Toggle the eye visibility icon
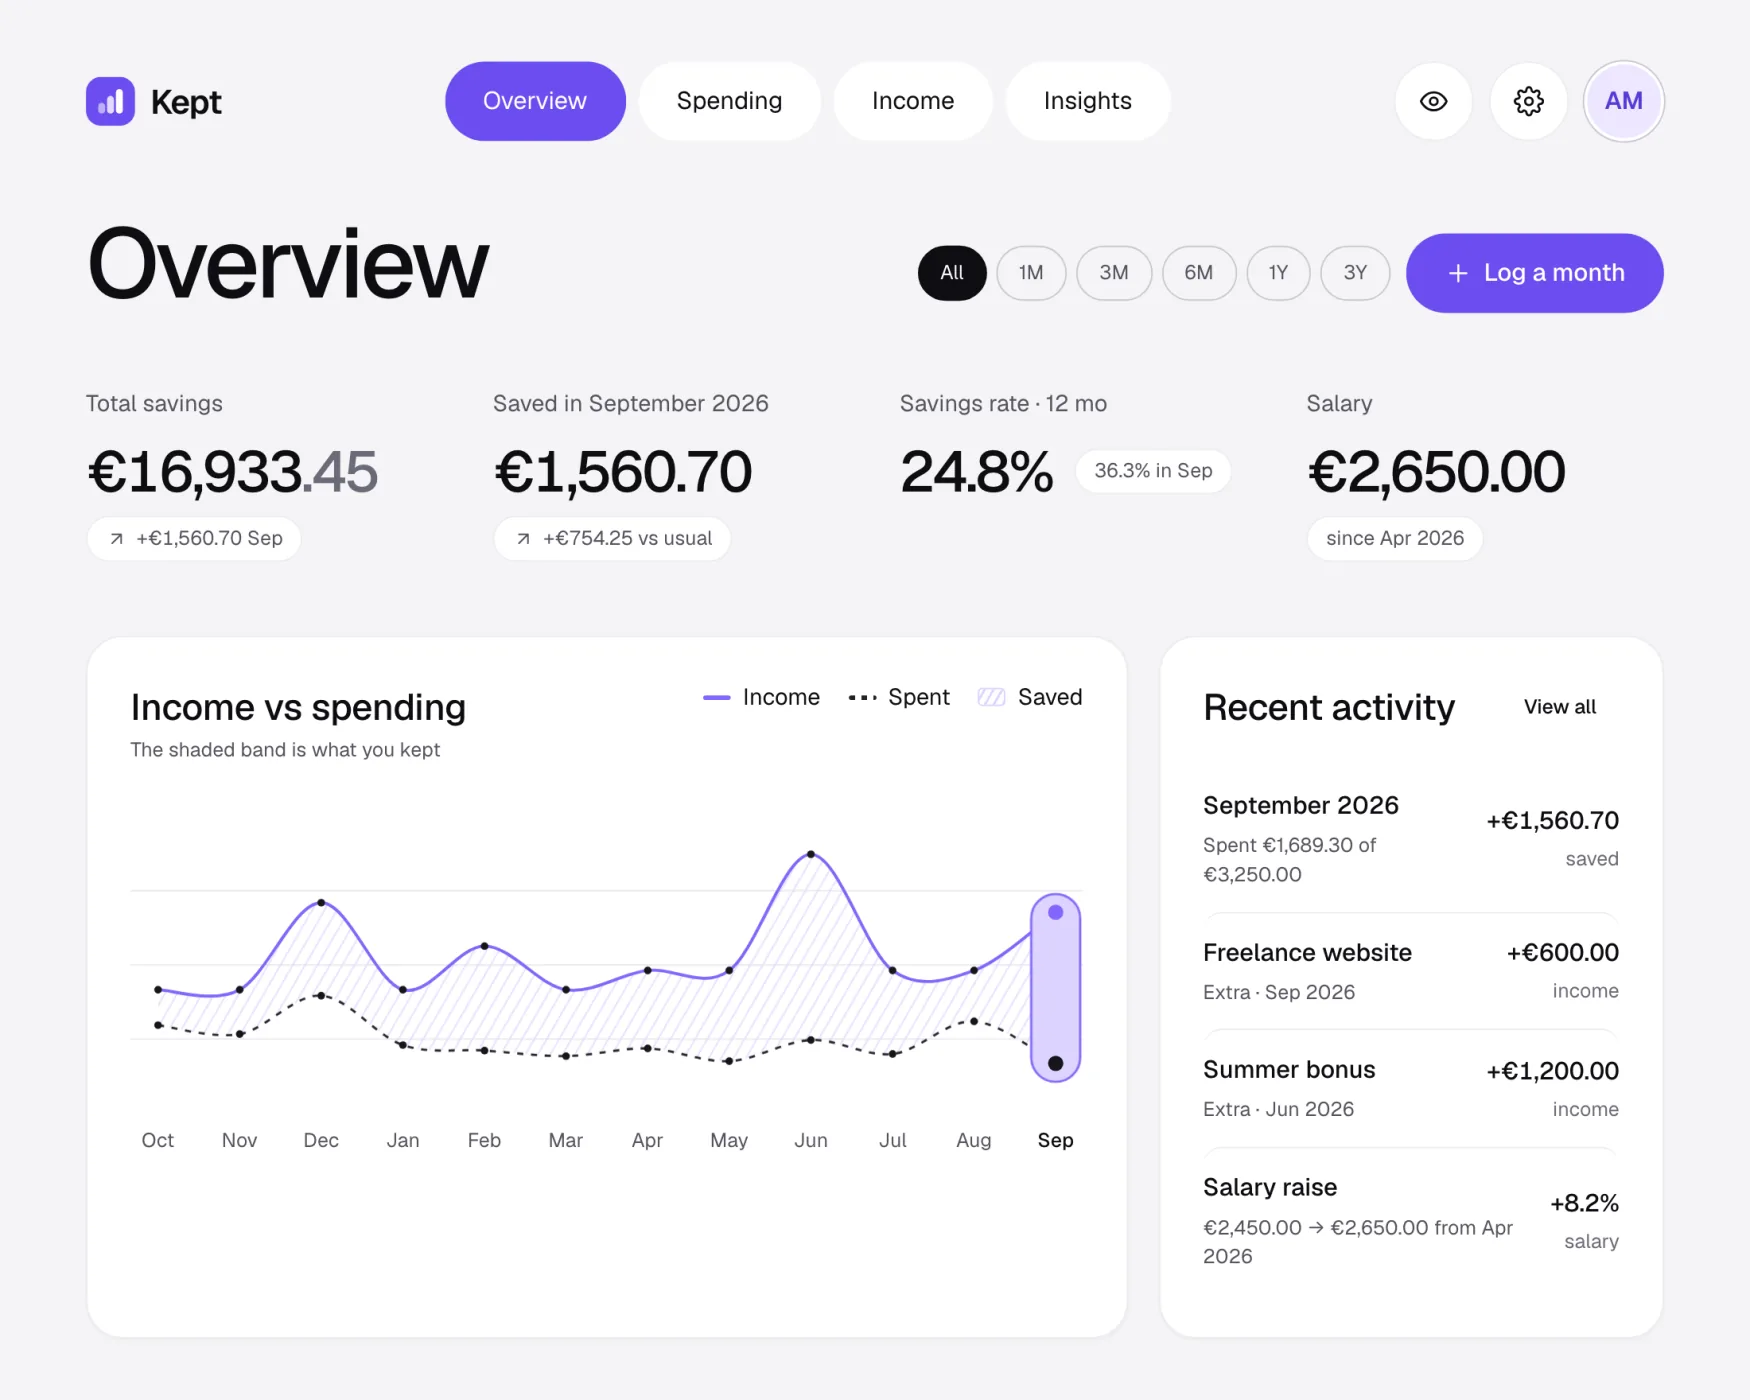Image resolution: width=1750 pixels, height=1400 pixels. [x=1433, y=101]
